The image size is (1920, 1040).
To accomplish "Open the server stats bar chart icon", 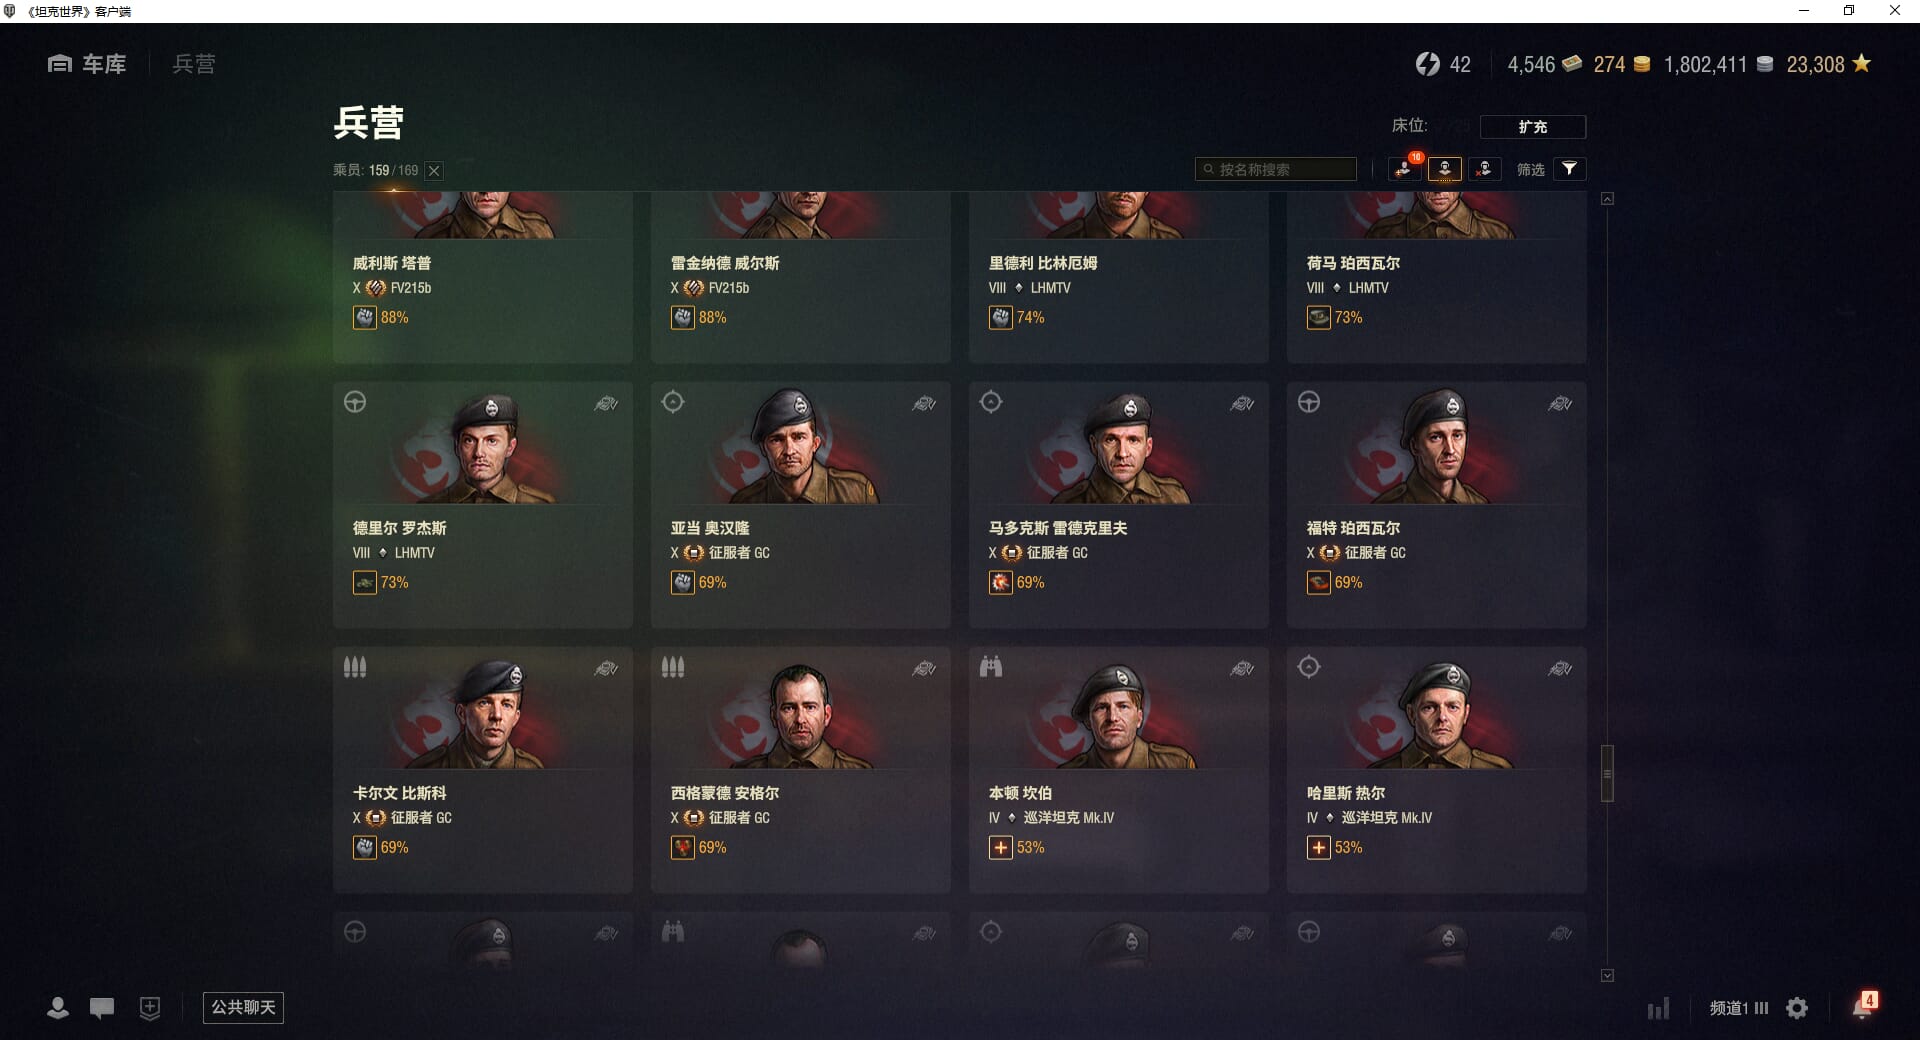I will (x=1658, y=1008).
